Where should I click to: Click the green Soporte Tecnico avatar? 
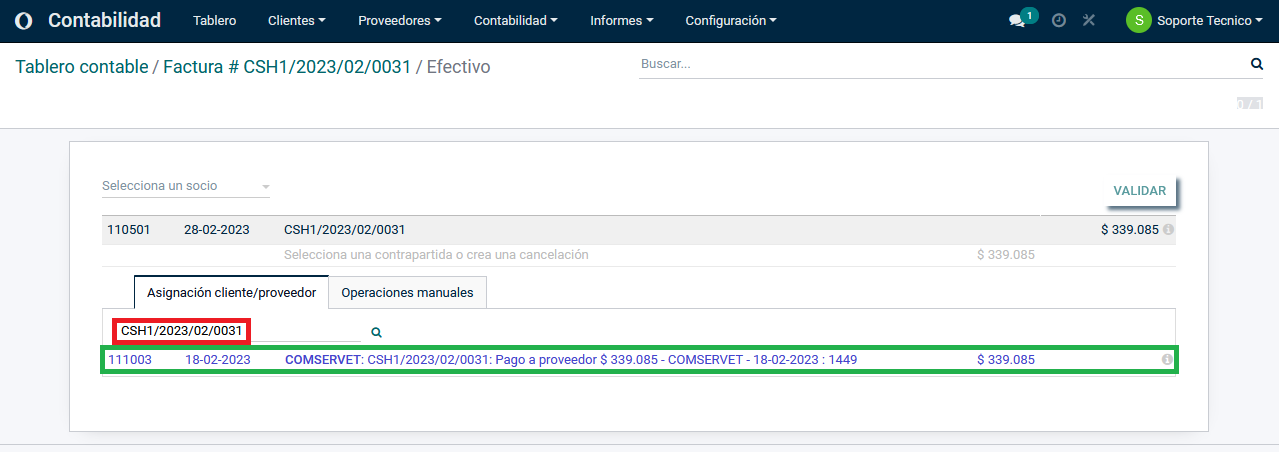coord(1138,21)
